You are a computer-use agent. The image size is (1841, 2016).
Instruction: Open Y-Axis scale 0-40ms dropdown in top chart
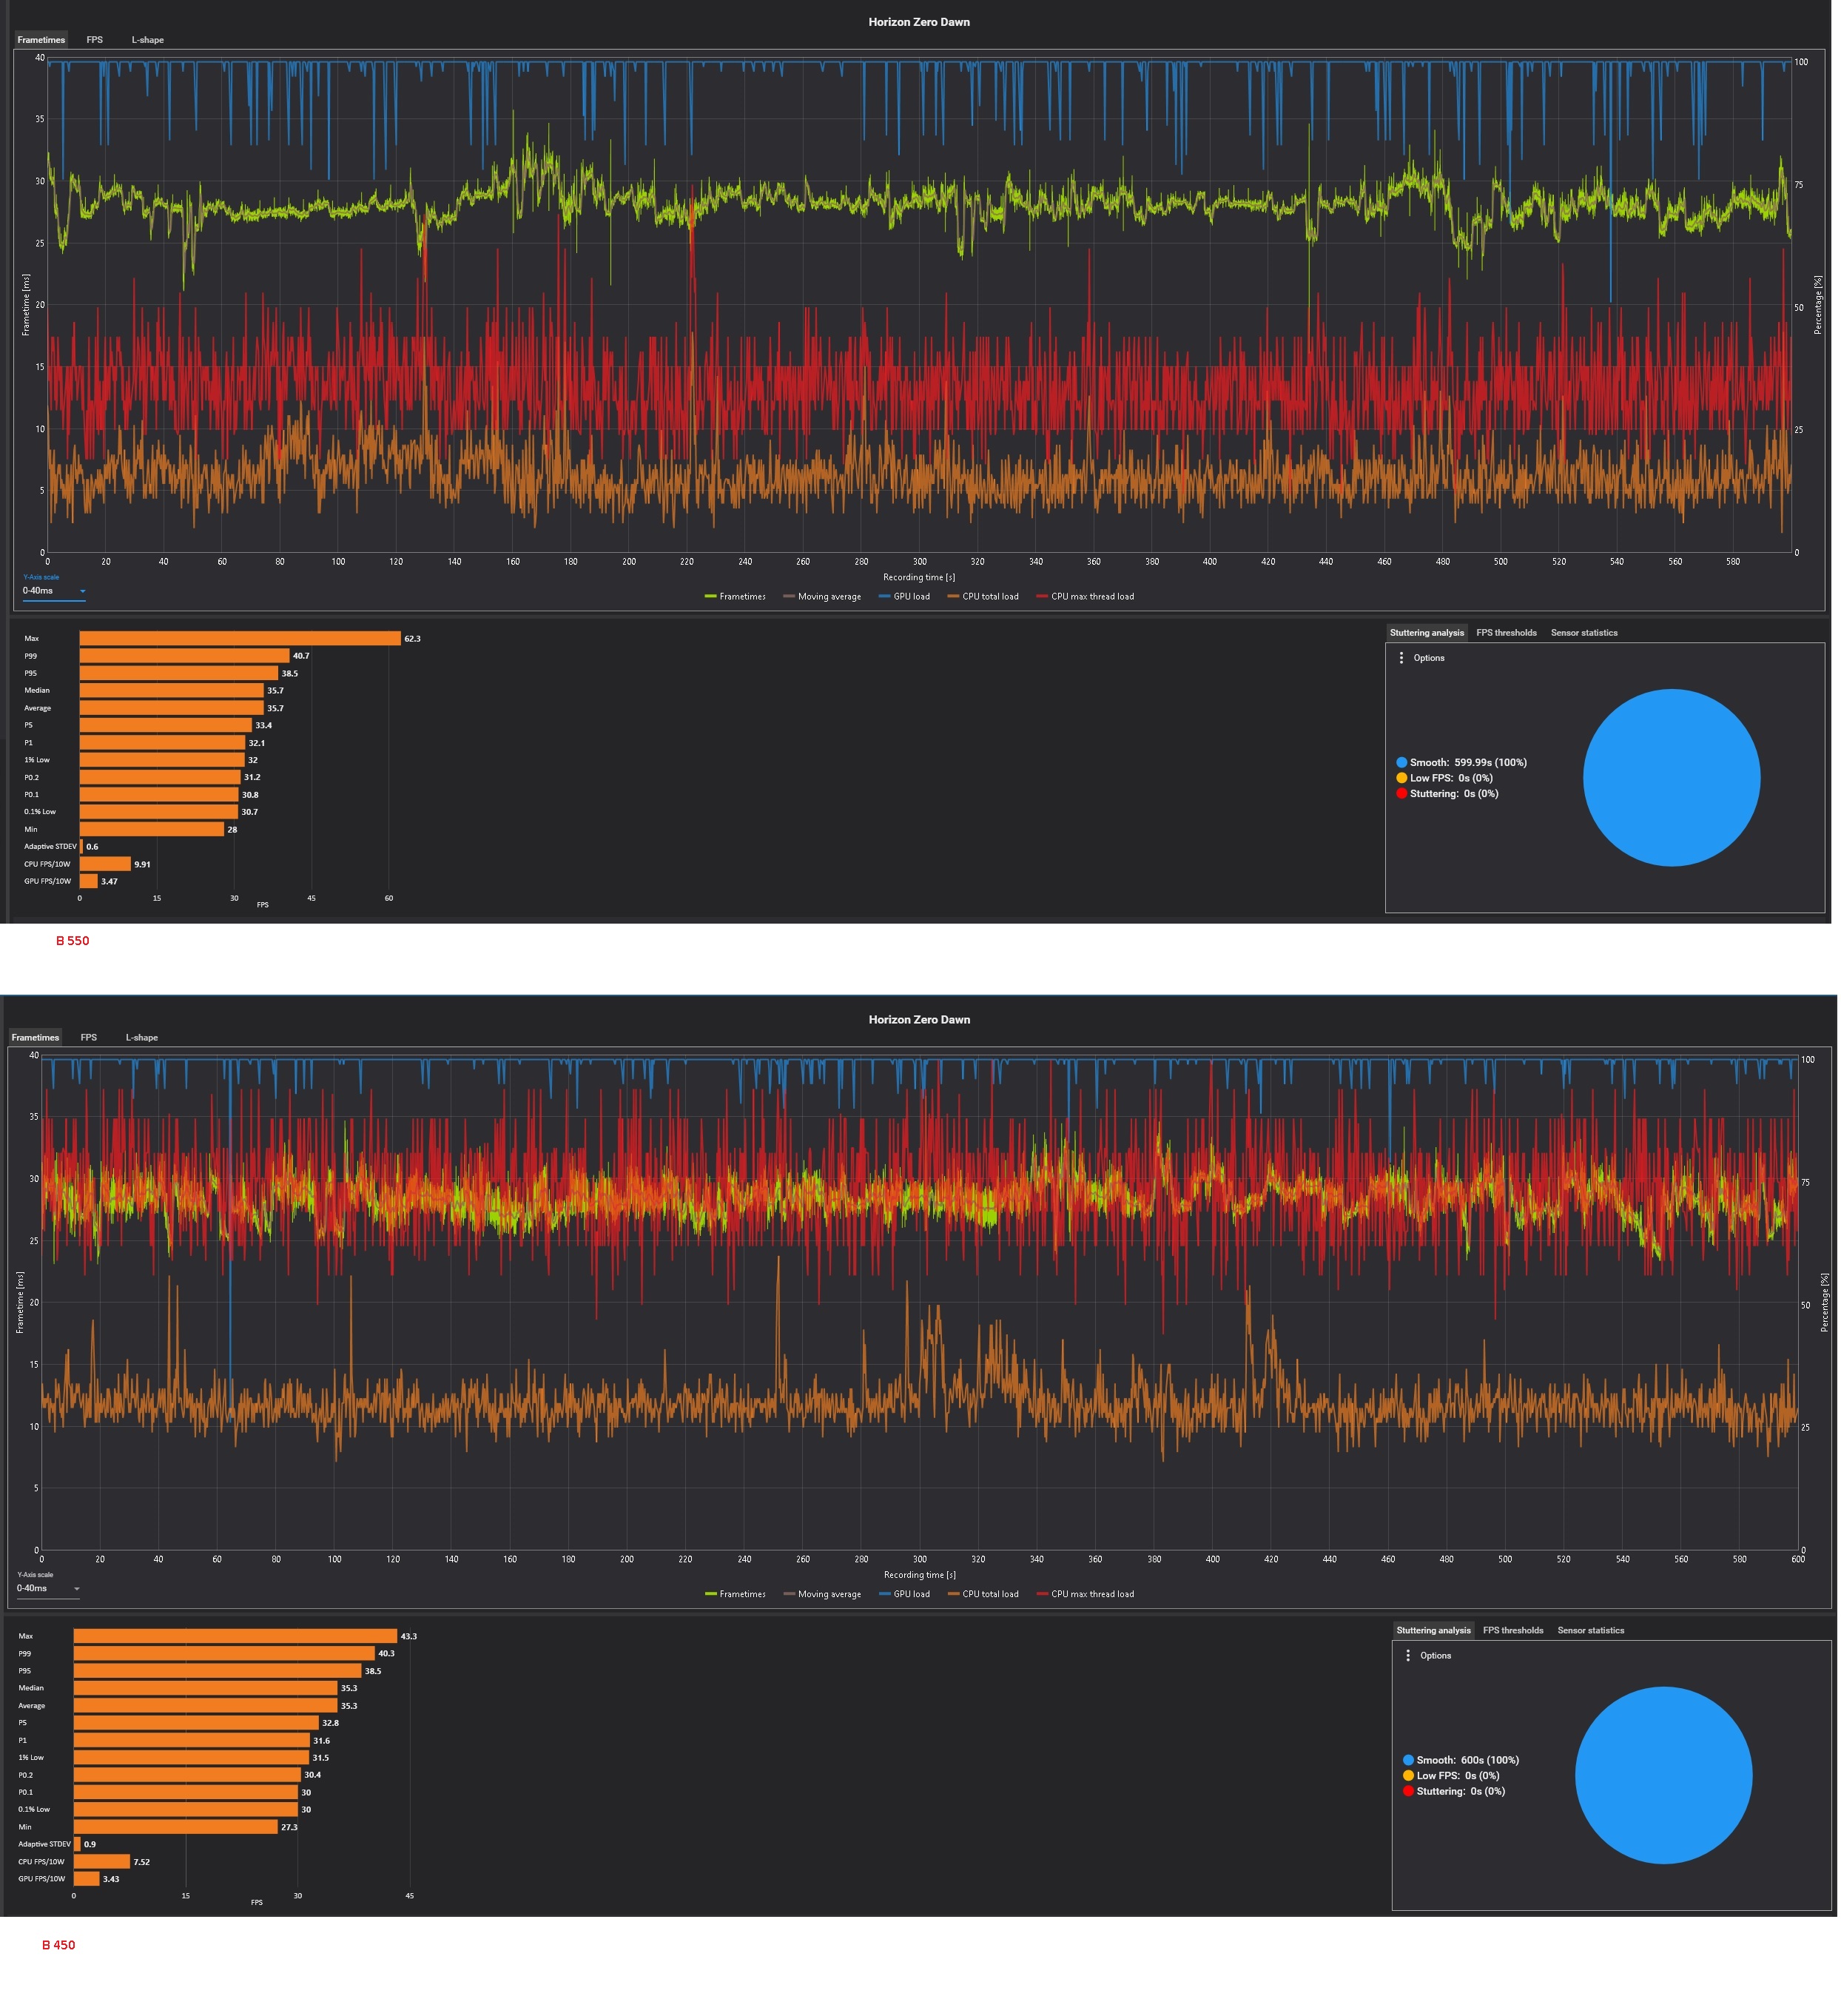pyautogui.click(x=54, y=591)
